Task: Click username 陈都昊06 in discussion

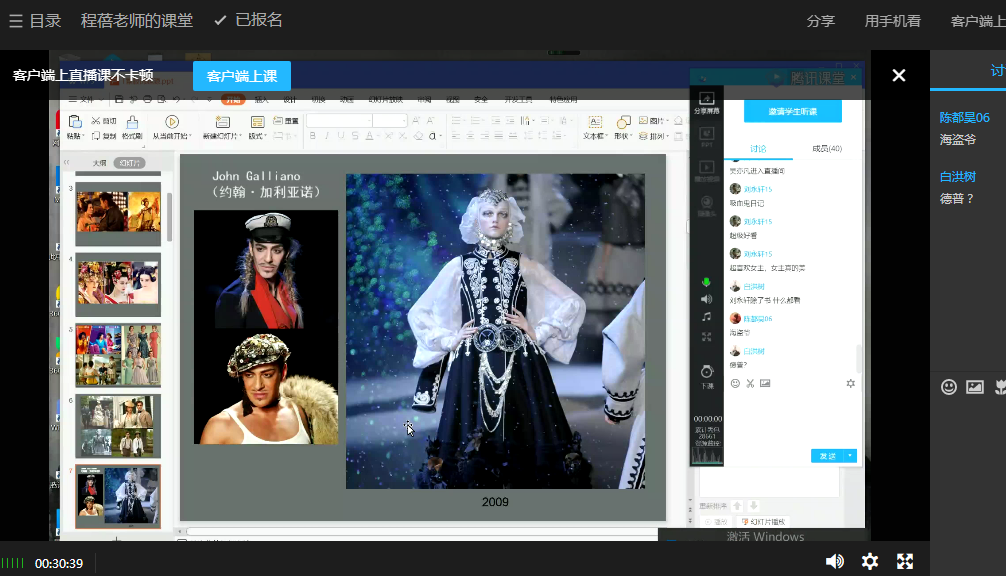Action: click(x=964, y=117)
